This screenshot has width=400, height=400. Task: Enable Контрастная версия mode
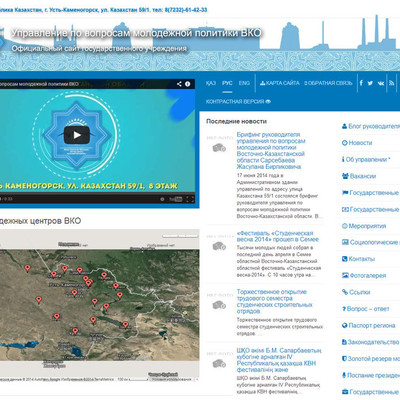click(x=238, y=101)
